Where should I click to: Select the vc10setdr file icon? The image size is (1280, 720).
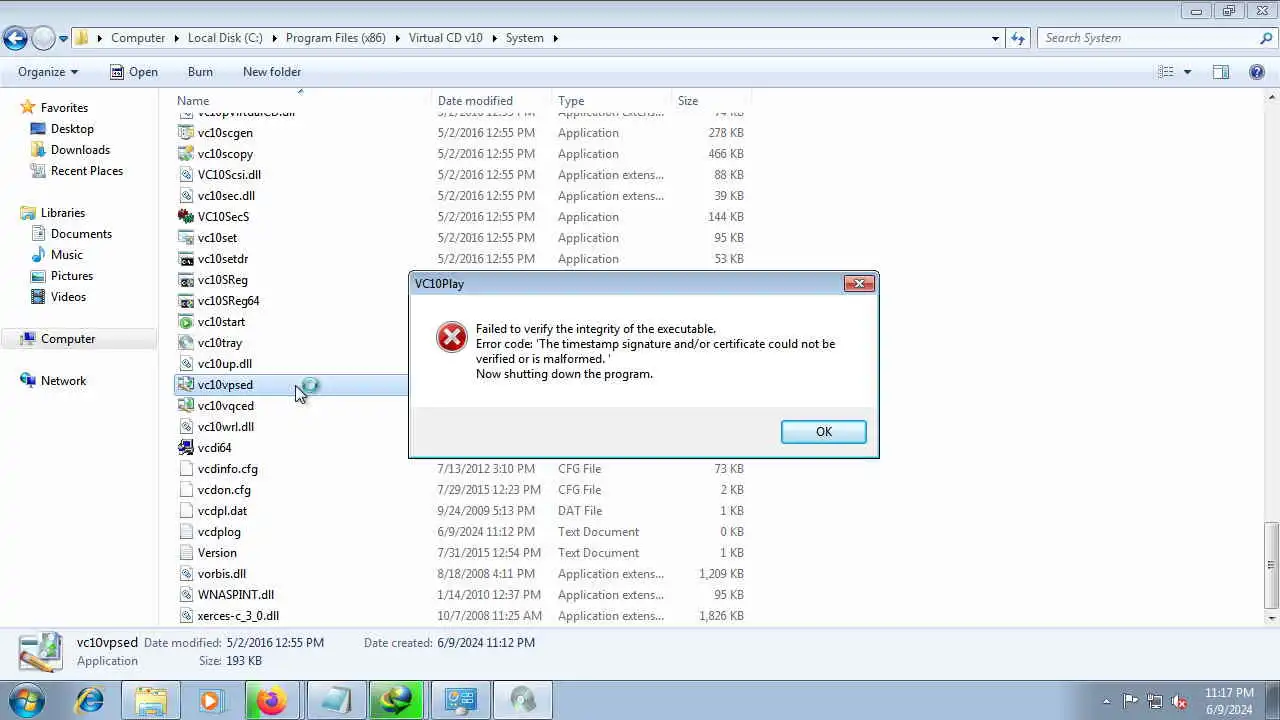coord(185,258)
